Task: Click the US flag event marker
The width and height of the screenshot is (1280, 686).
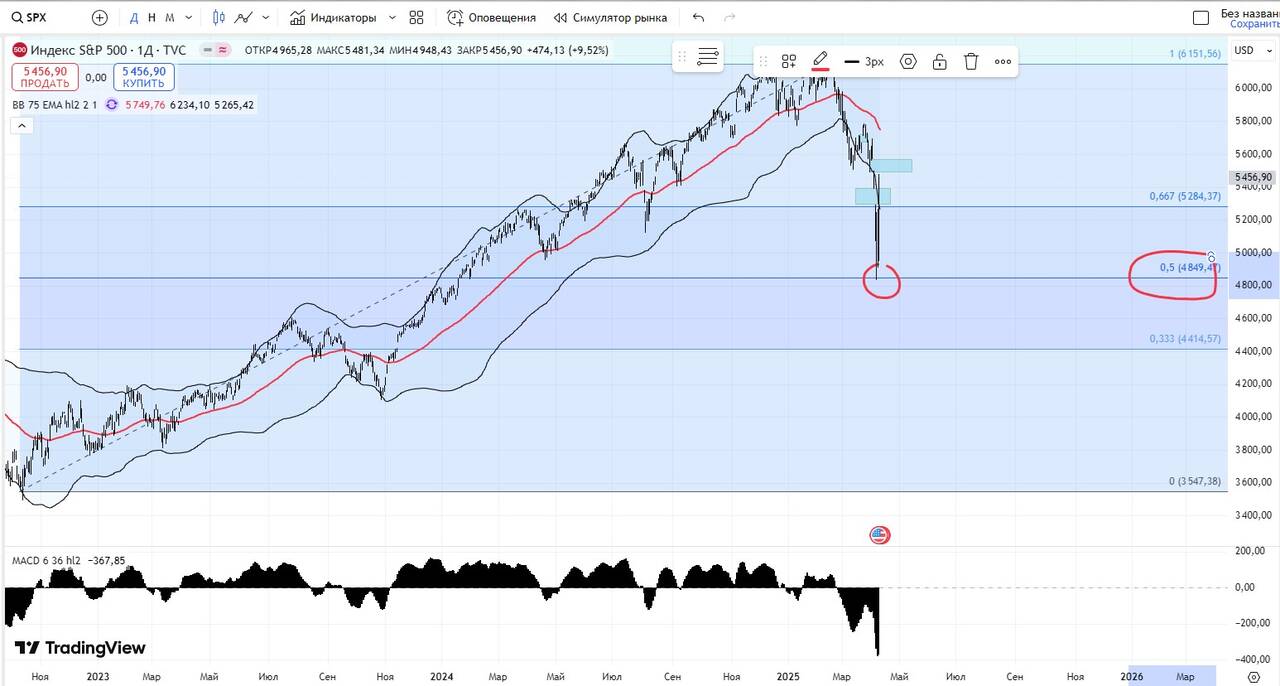Action: 879,535
